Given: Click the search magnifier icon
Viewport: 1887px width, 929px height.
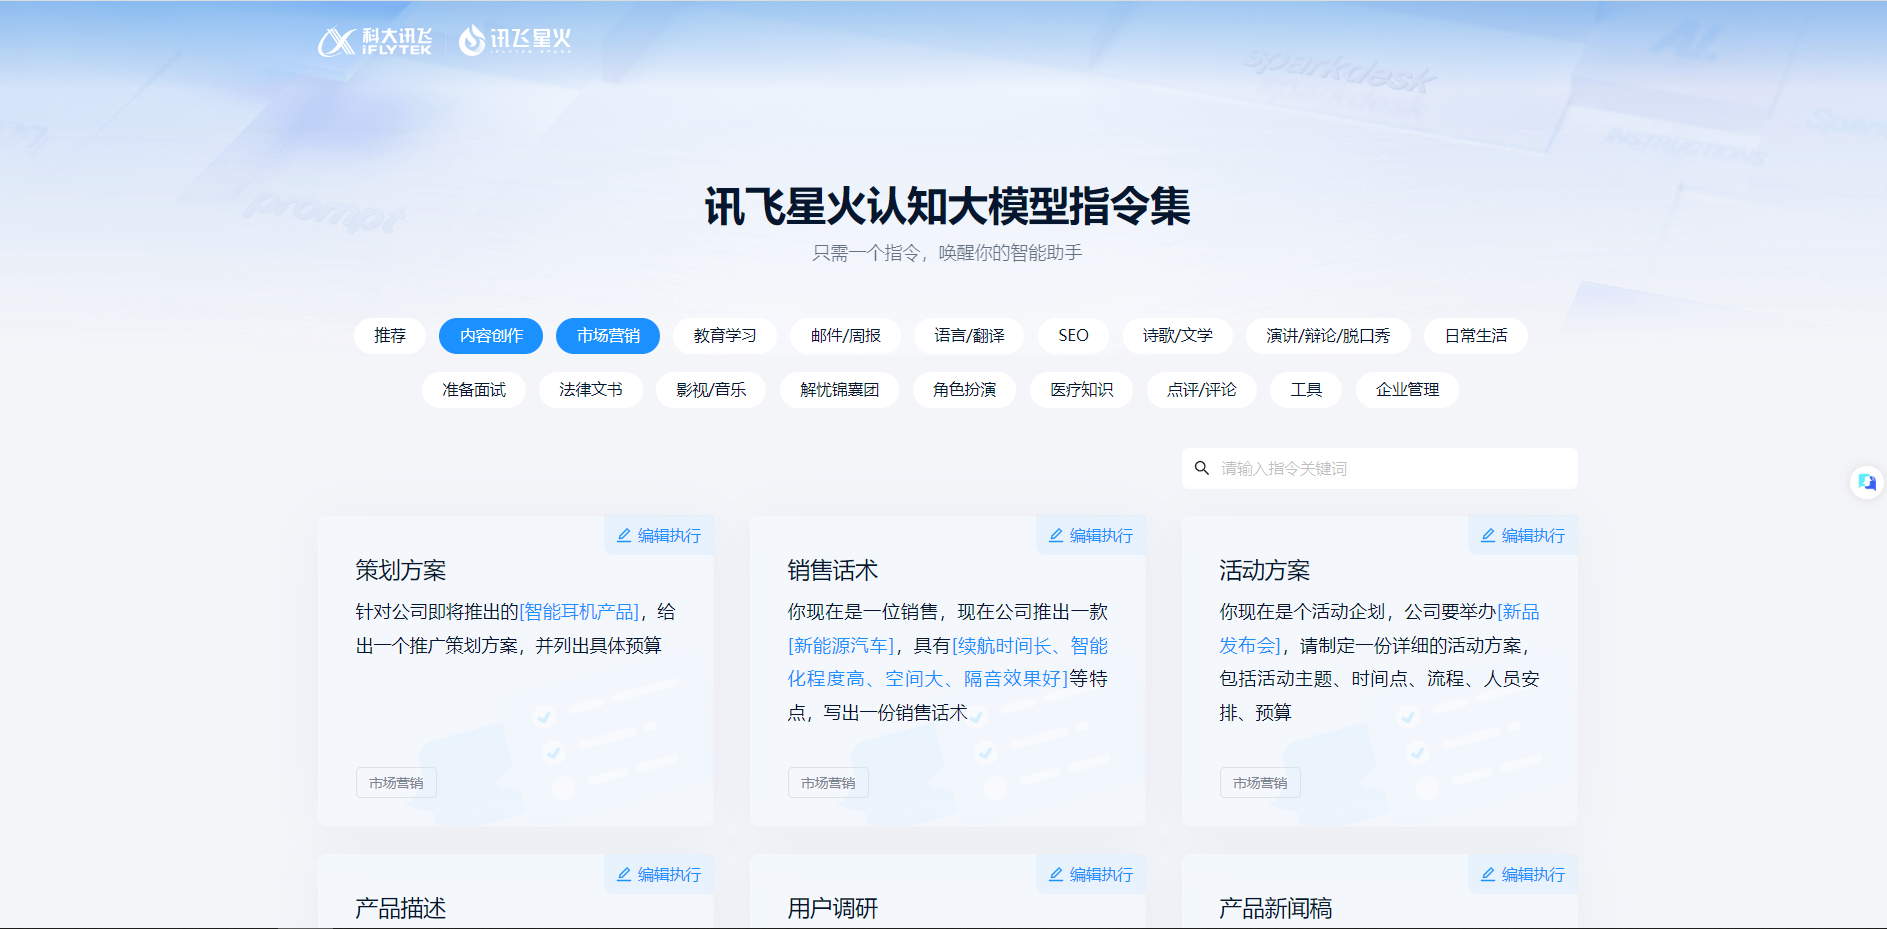Looking at the screenshot, I should click(x=1202, y=468).
